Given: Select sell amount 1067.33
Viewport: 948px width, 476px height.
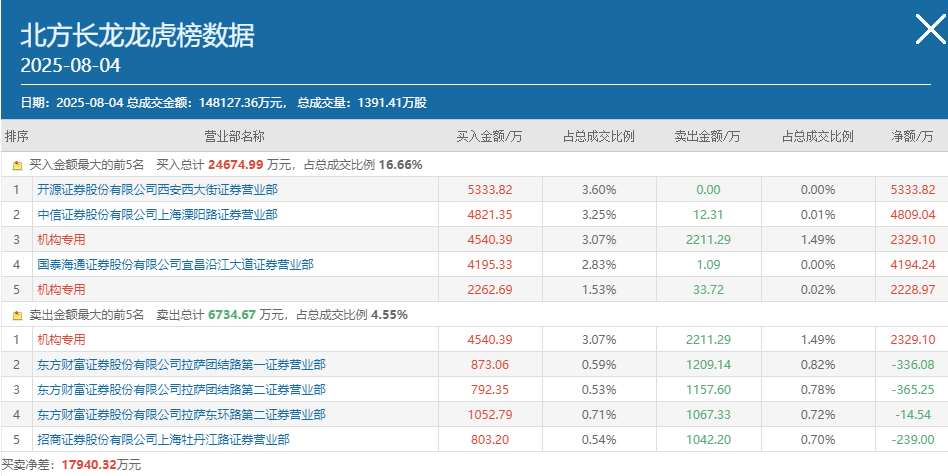Looking at the screenshot, I should coord(708,415).
